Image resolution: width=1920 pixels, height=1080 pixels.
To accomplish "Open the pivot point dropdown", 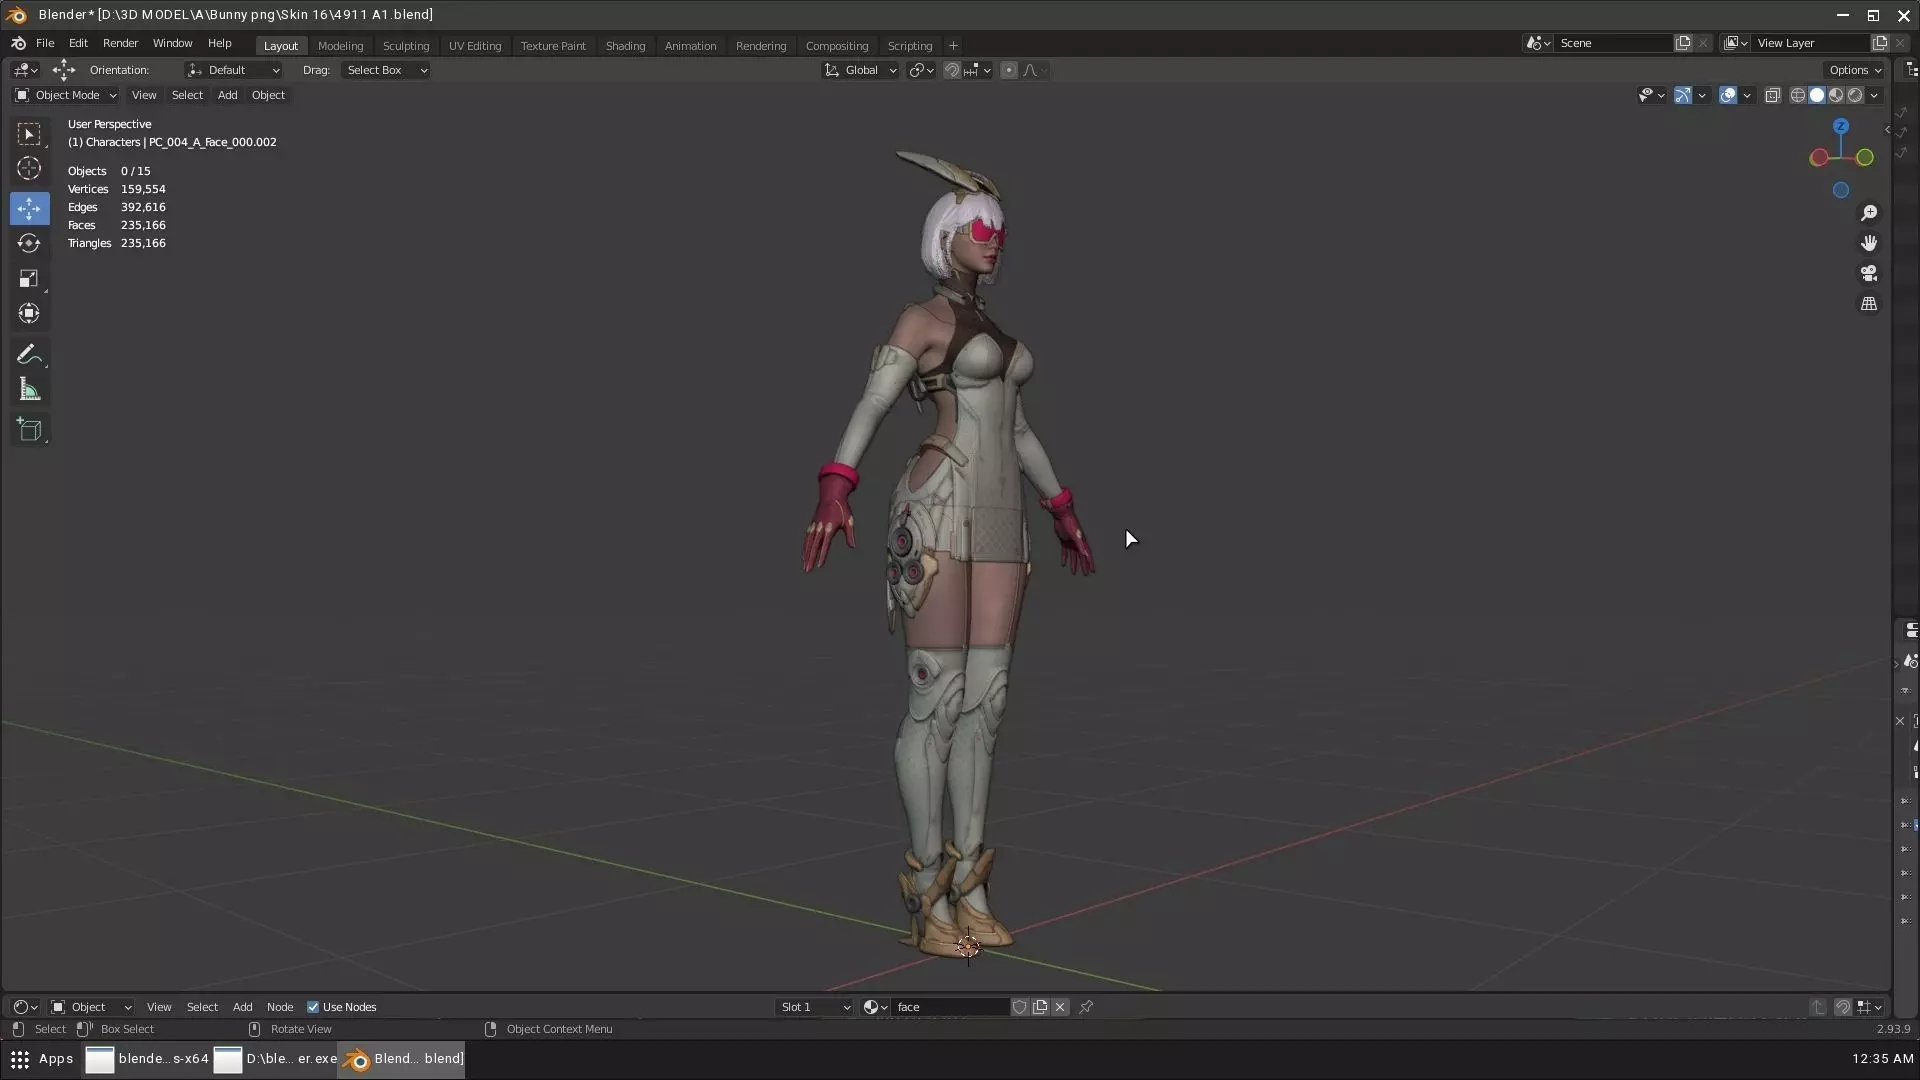I will [921, 70].
